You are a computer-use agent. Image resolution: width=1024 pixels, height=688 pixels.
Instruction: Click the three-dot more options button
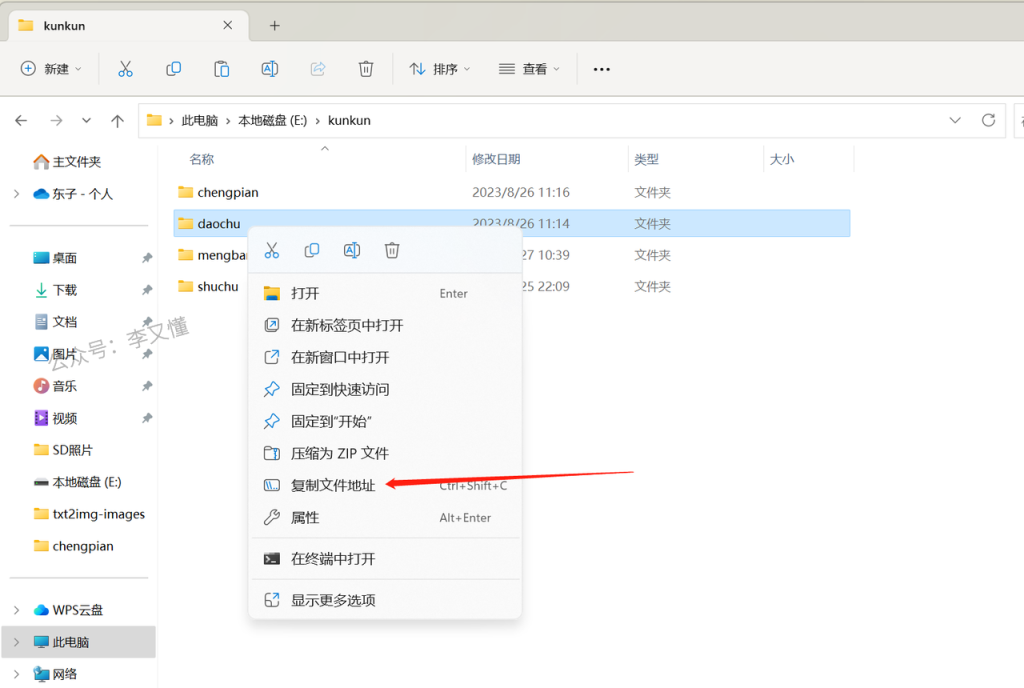(x=601, y=69)
